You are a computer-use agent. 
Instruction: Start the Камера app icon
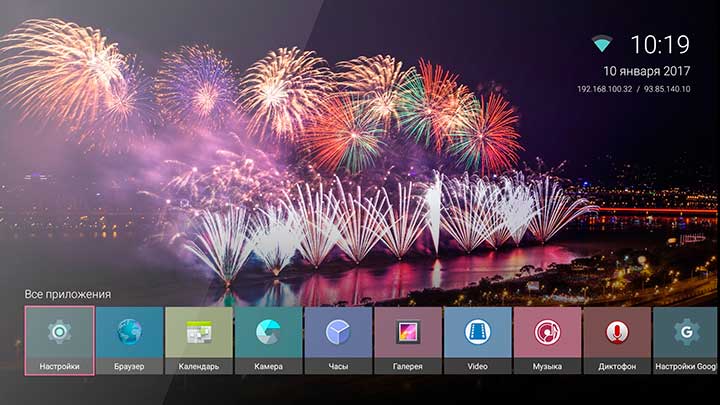tap(268, 333)
